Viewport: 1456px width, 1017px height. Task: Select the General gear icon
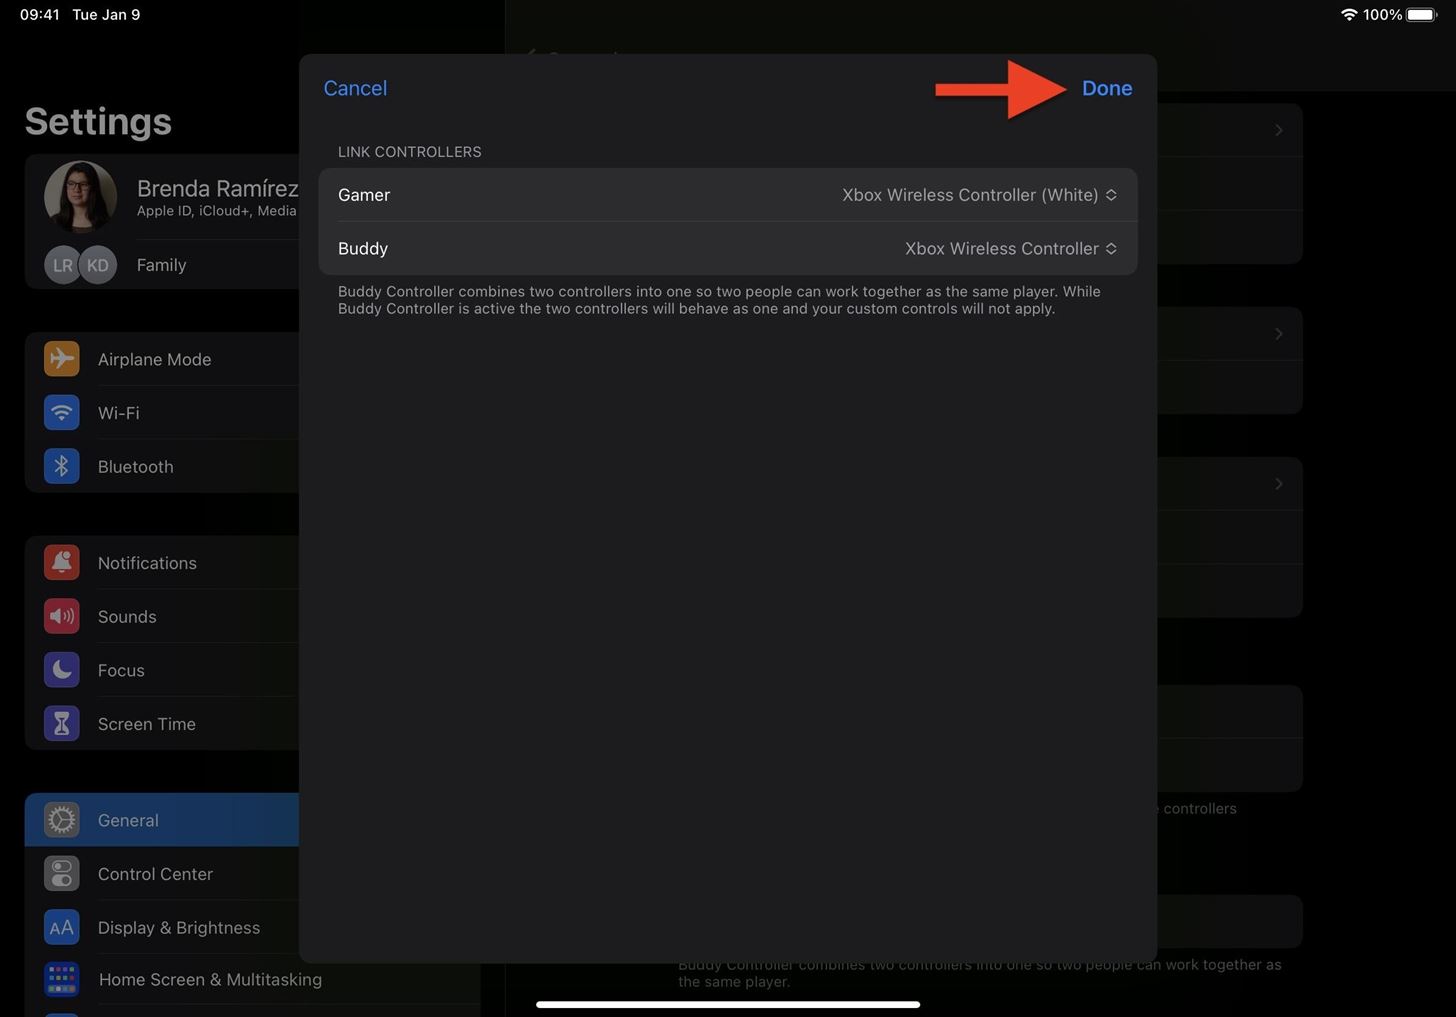(61, 819)
